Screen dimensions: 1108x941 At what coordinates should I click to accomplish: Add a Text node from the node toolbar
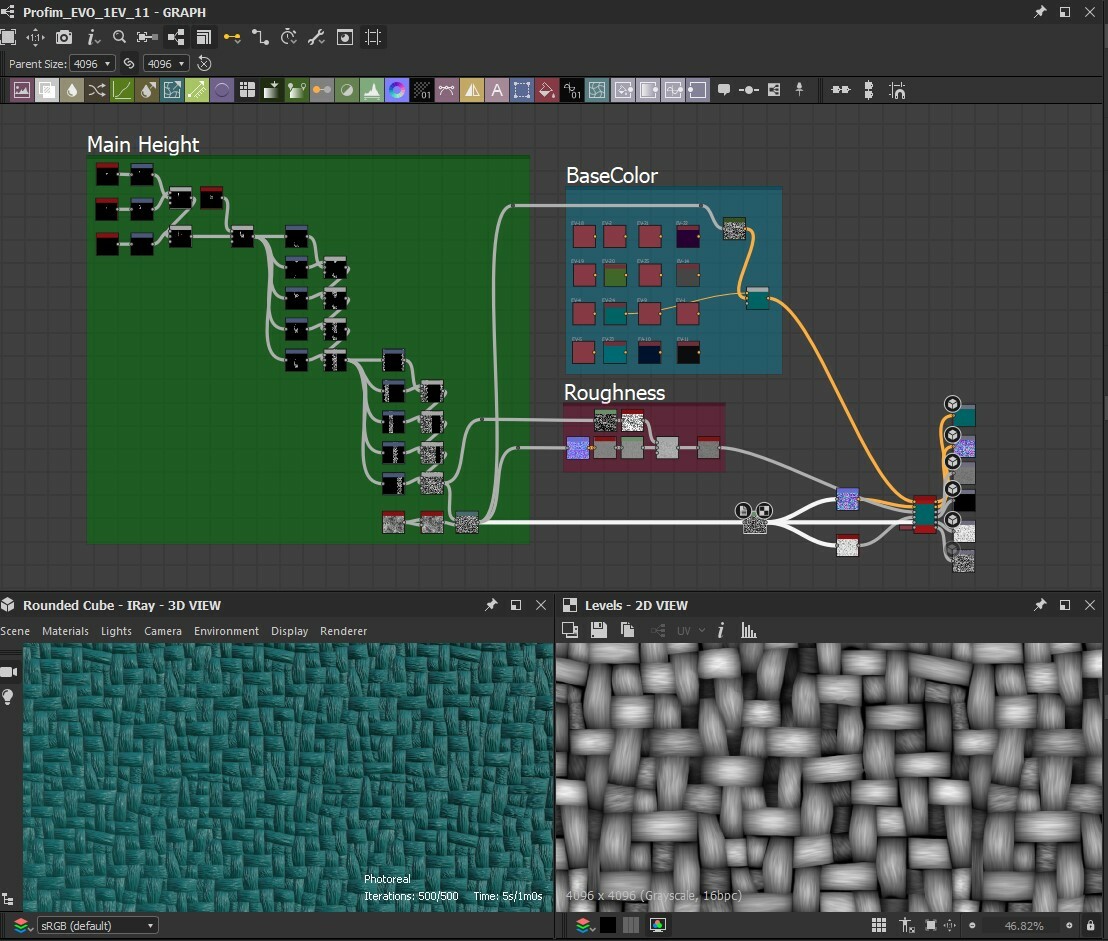[x=497, y=90]
